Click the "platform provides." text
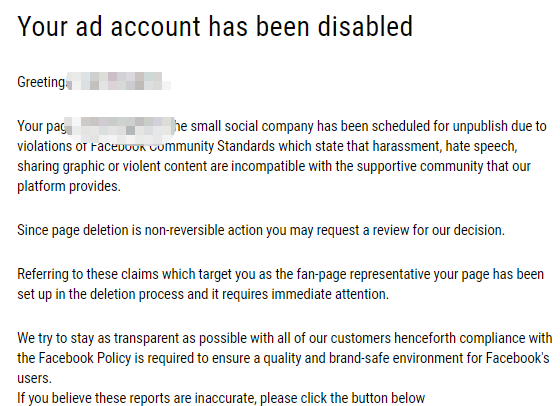560x406 pixels. coord(69,187)
